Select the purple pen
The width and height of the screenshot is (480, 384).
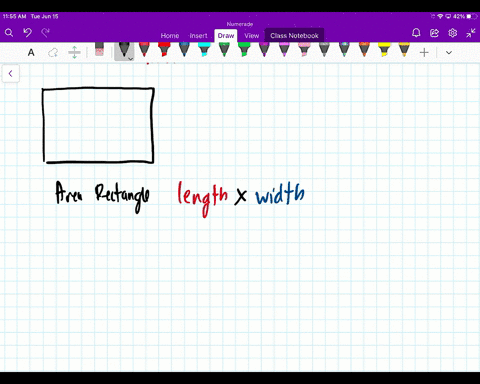click(264, 49)
